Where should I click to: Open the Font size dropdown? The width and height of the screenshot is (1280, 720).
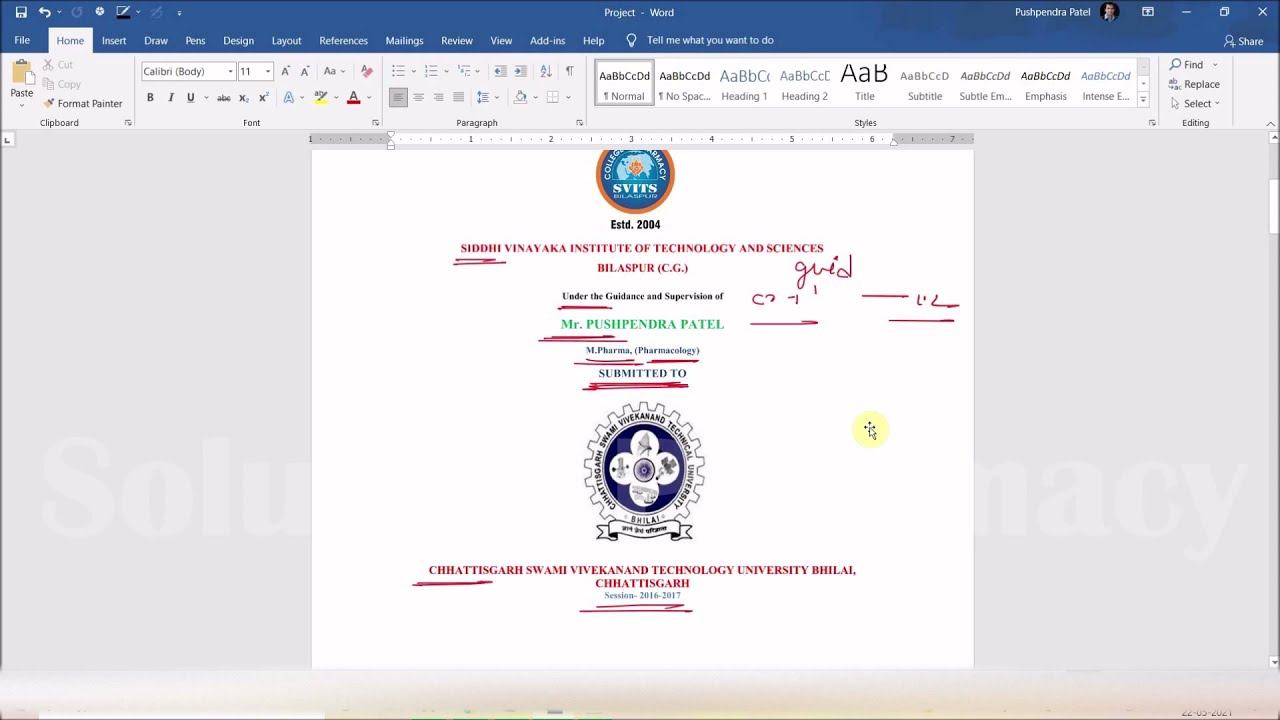268,71
